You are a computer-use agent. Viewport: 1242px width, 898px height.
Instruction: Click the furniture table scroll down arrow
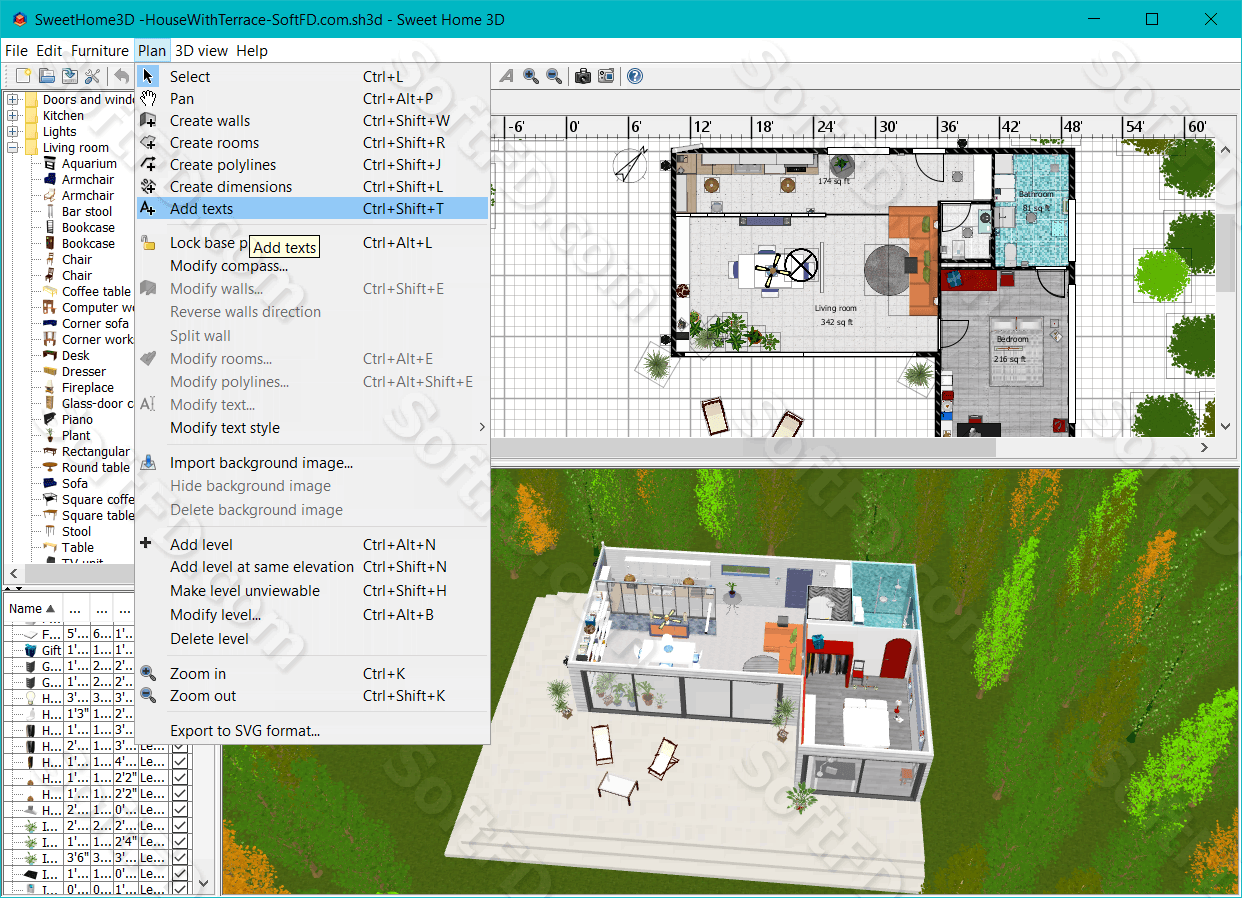point(205,884)
